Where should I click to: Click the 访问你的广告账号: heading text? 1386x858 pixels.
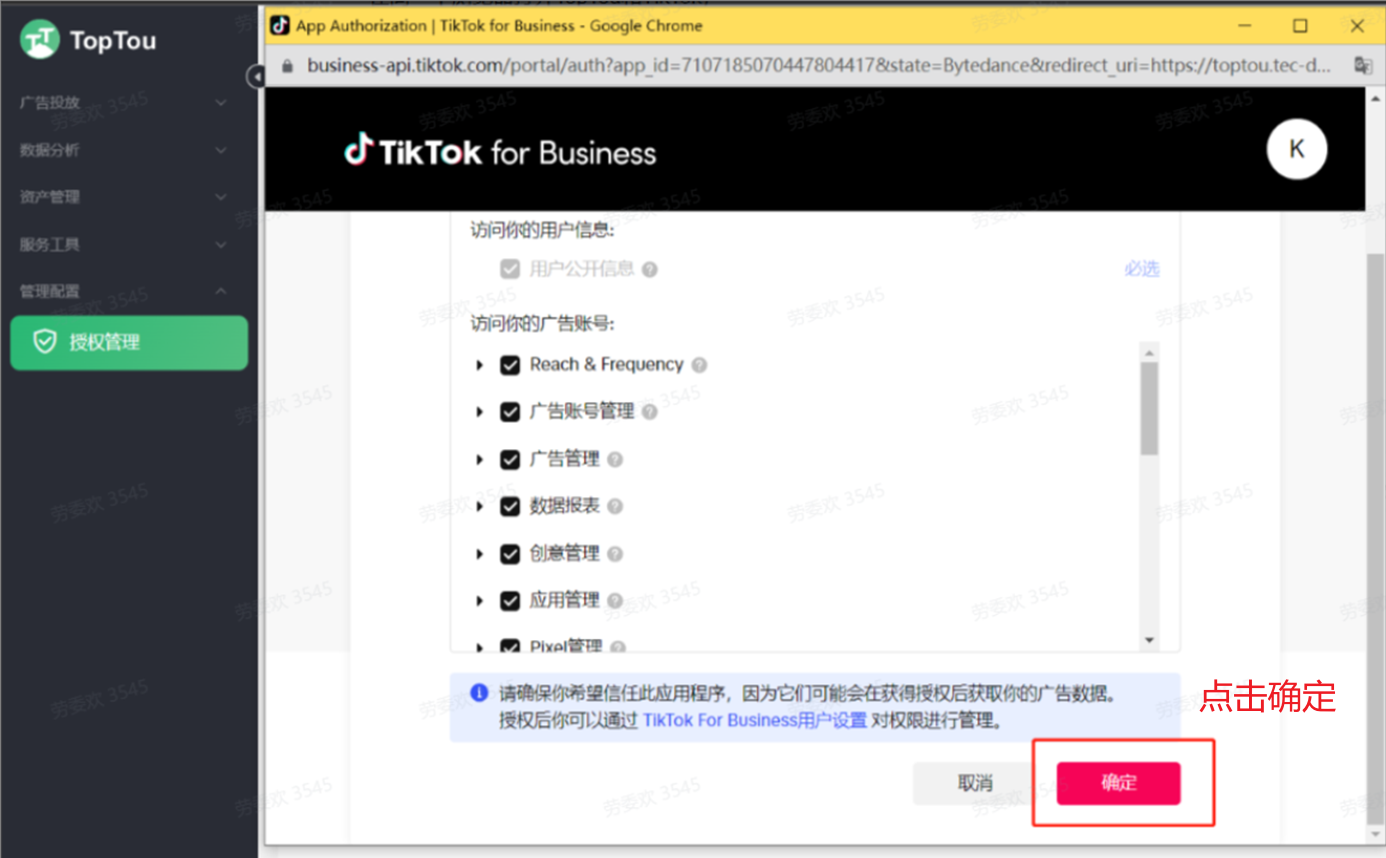pos(542,324)
